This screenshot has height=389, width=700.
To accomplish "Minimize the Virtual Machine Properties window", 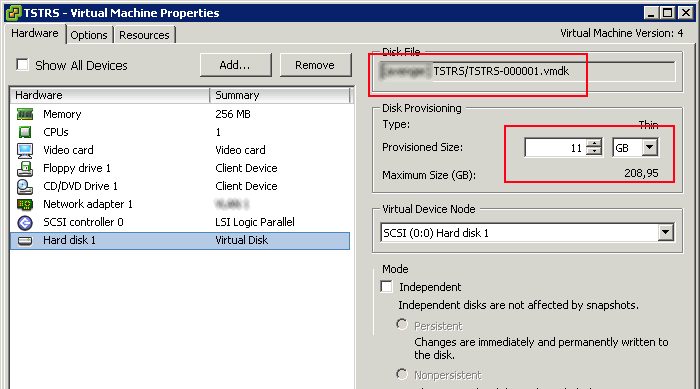I will point(651,13).
